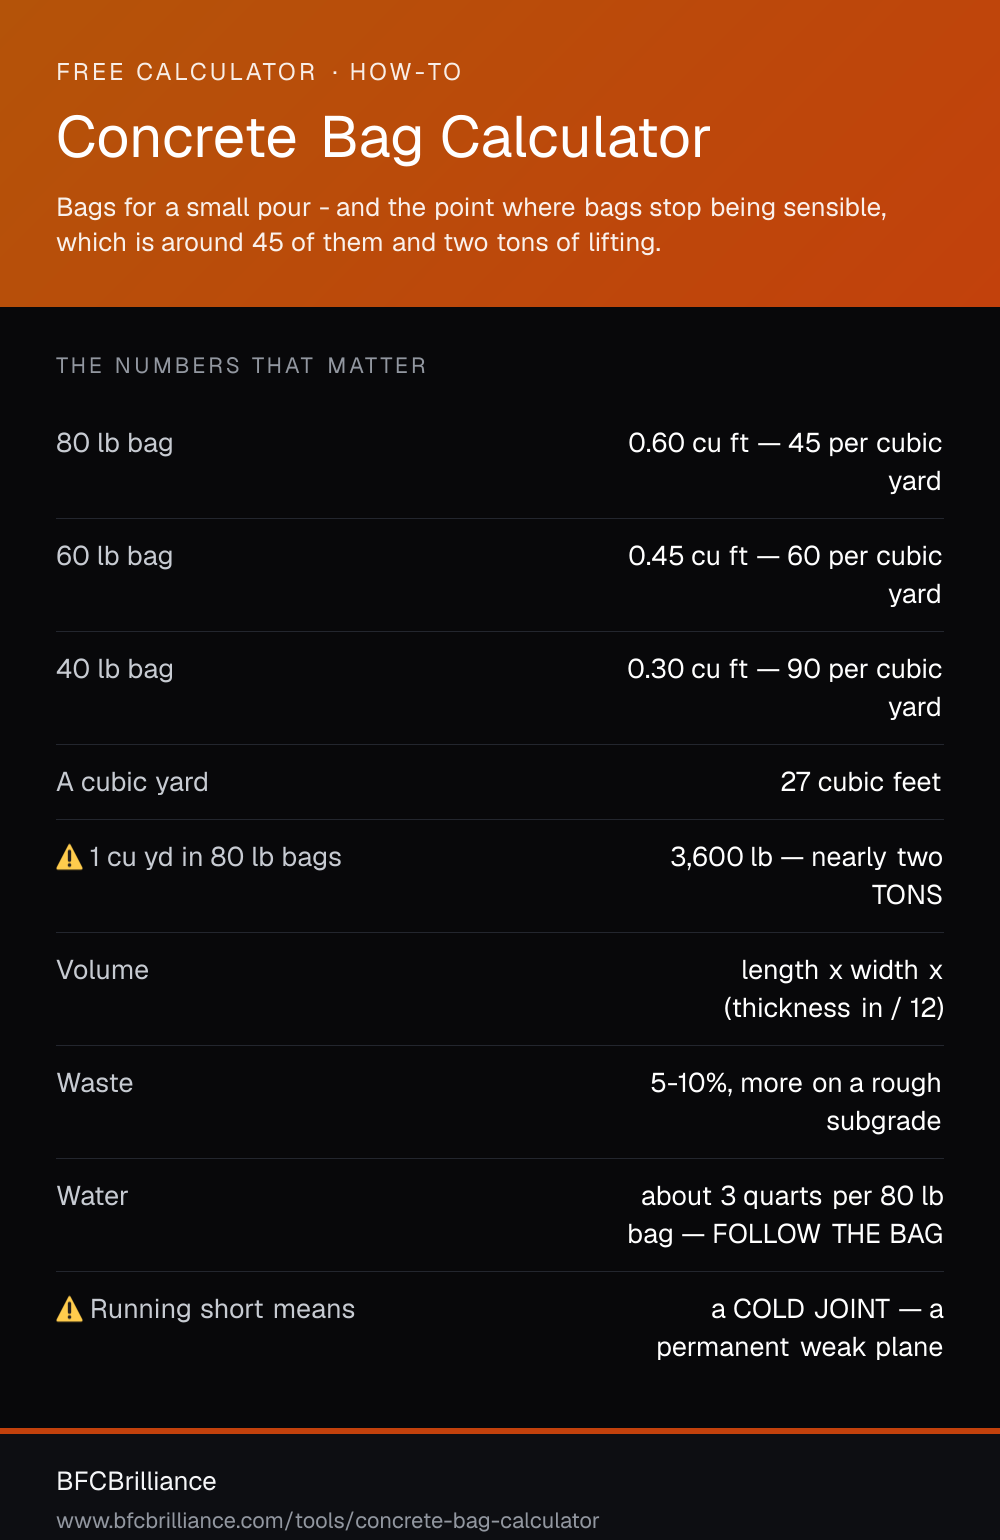This screenshot has height=1540, width=1000.
Task: Click the 3,600 lb nearly two TONS value
Action: pos(807,876)
